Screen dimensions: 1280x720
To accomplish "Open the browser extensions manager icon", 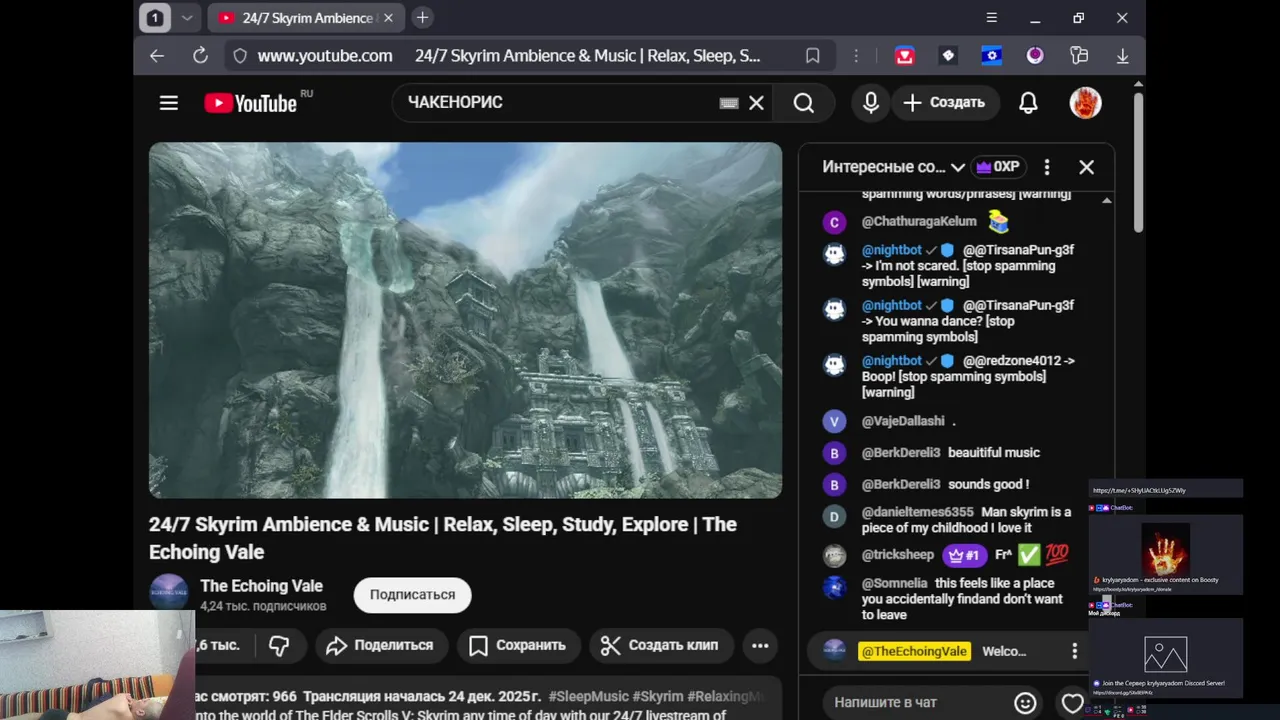I will coord(1079,56).
